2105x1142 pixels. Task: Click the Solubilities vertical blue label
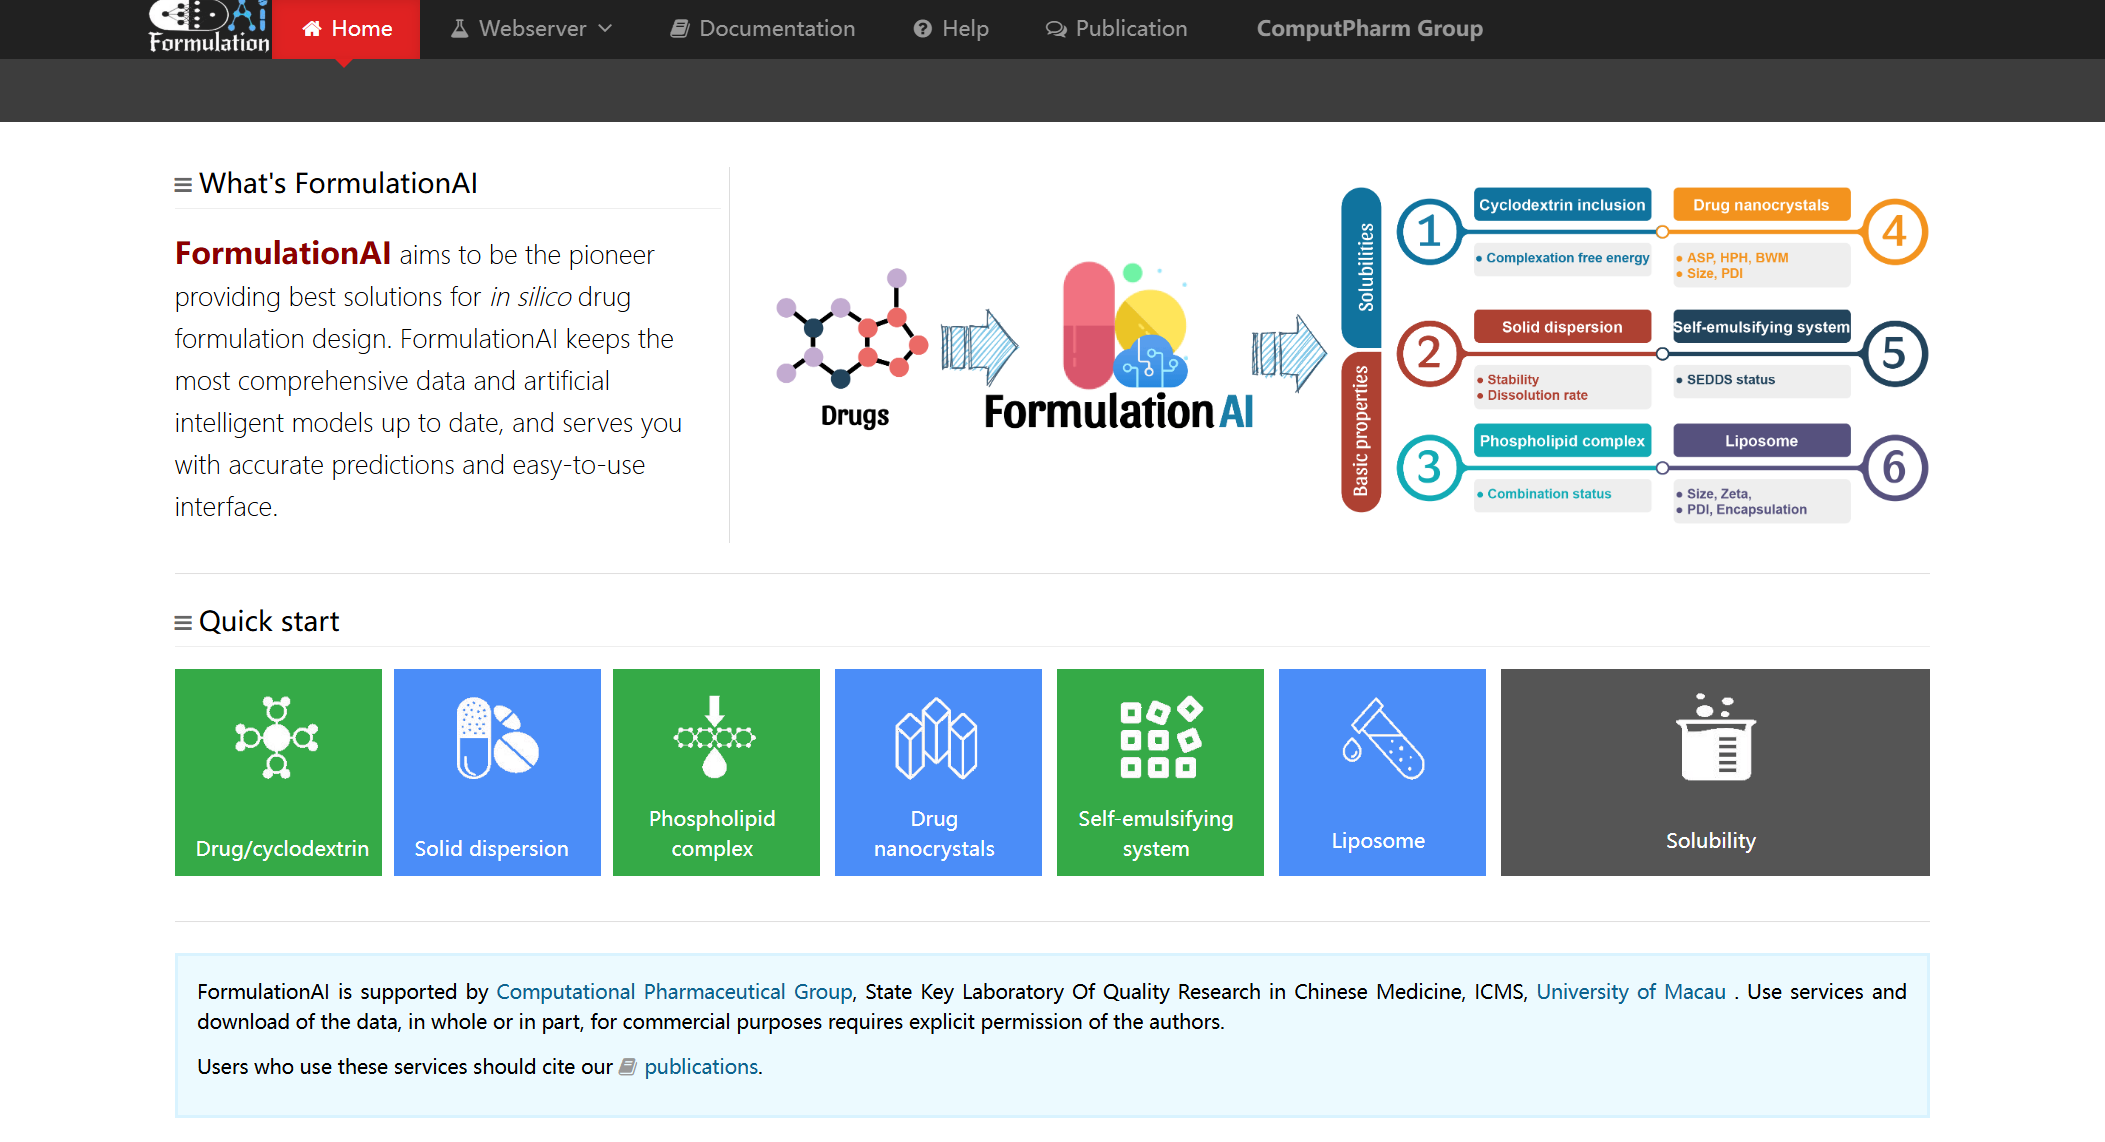pos(1362,267)
